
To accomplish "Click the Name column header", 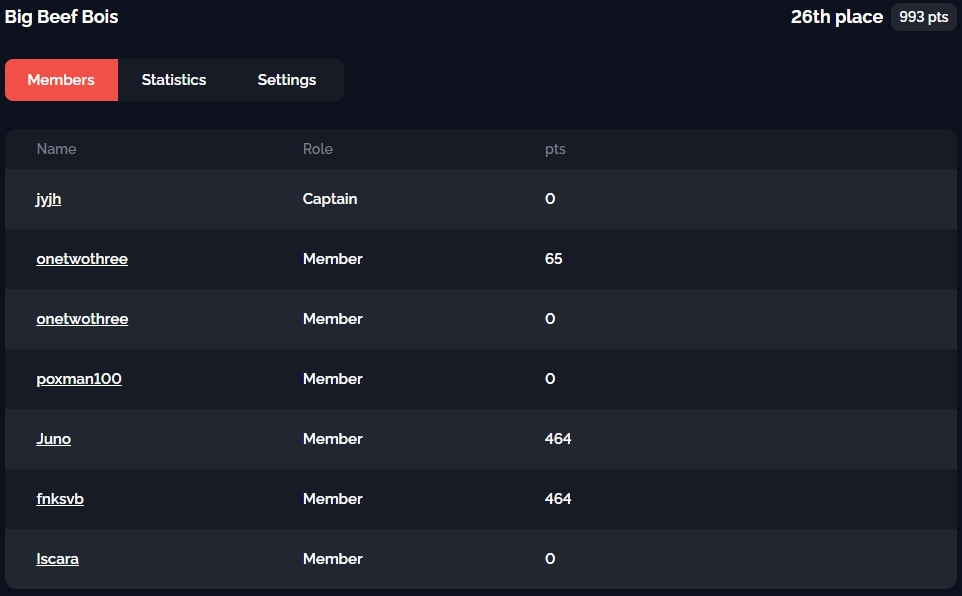I will [57, 149].
